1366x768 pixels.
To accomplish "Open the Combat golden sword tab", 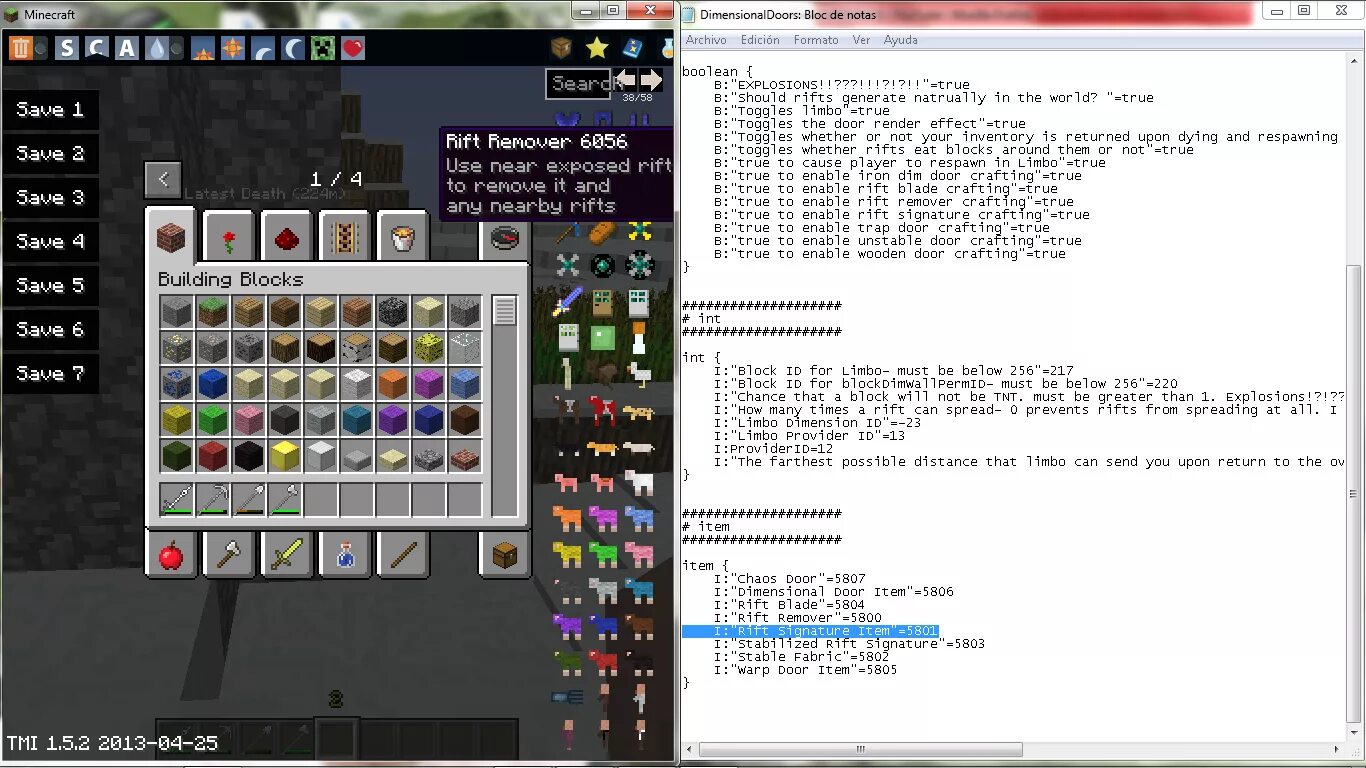I will click(x=287, y=554).
